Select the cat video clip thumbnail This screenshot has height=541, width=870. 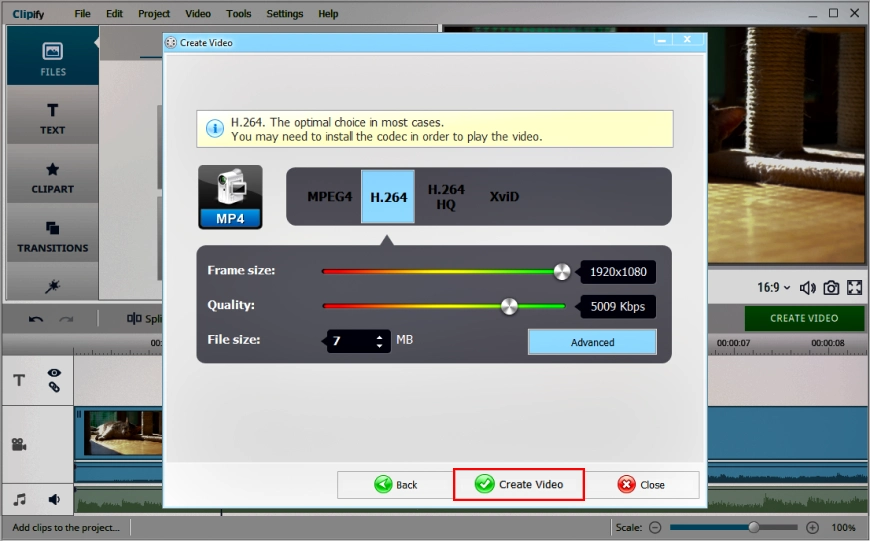[x=123, y=433]
